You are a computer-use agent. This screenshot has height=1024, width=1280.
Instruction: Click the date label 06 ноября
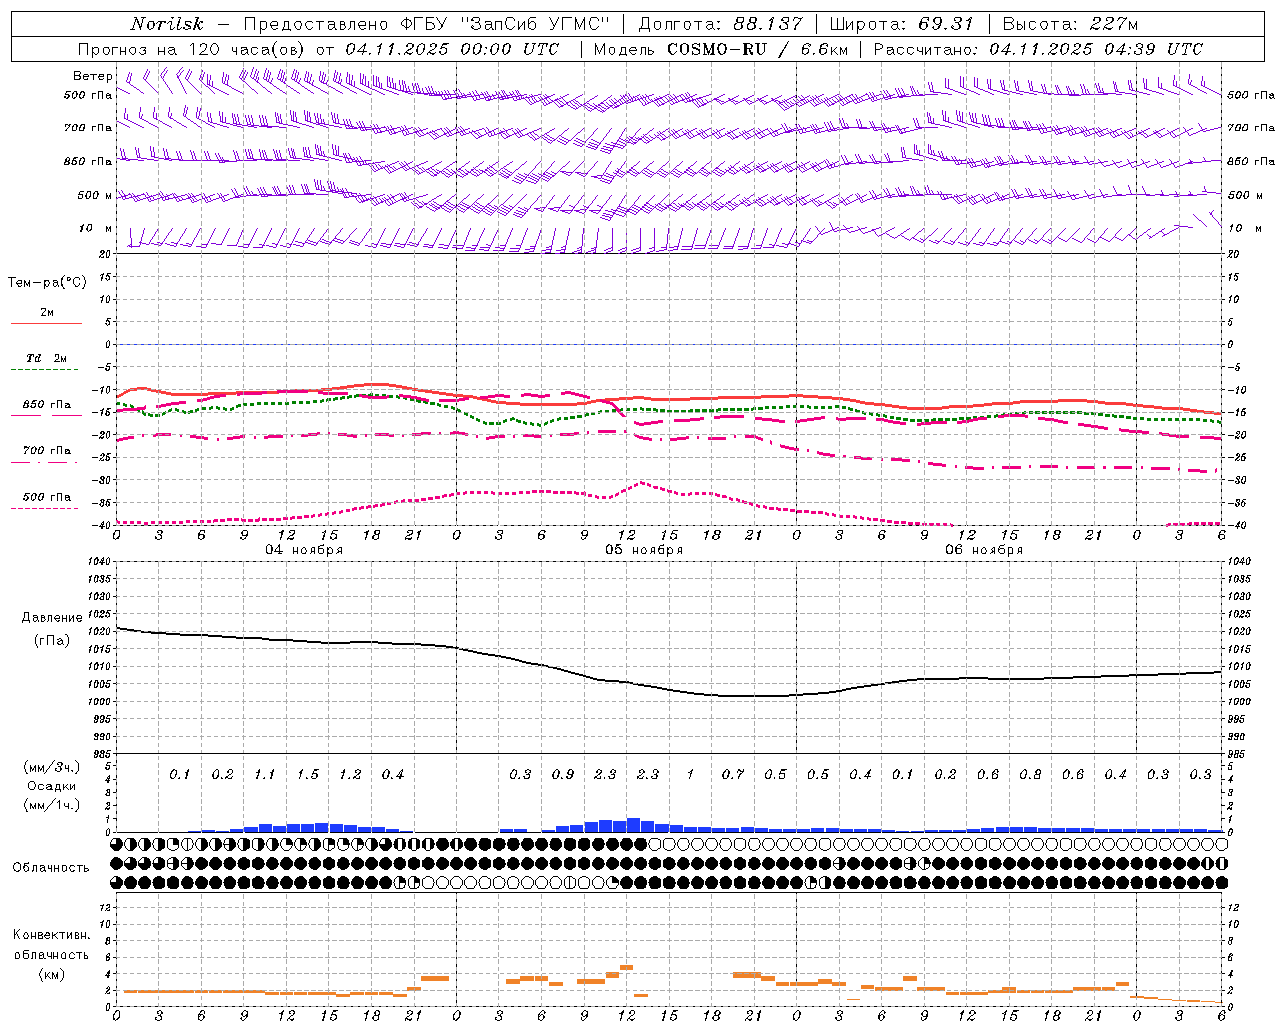(985, 550)
